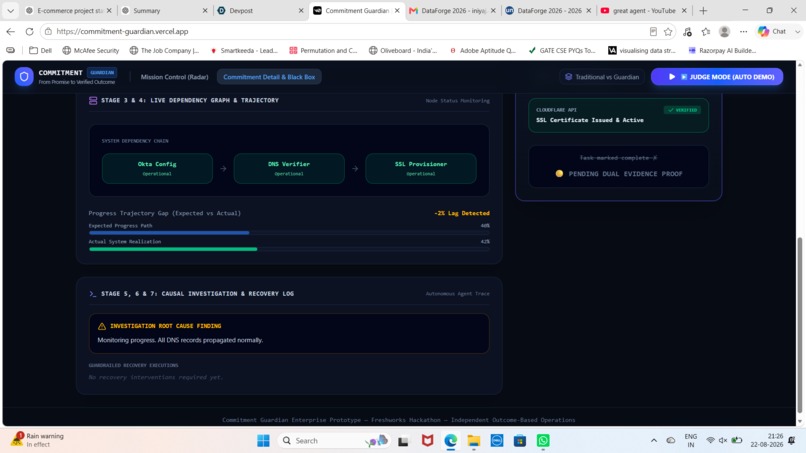Add this page to favorites star

point(668,31)
